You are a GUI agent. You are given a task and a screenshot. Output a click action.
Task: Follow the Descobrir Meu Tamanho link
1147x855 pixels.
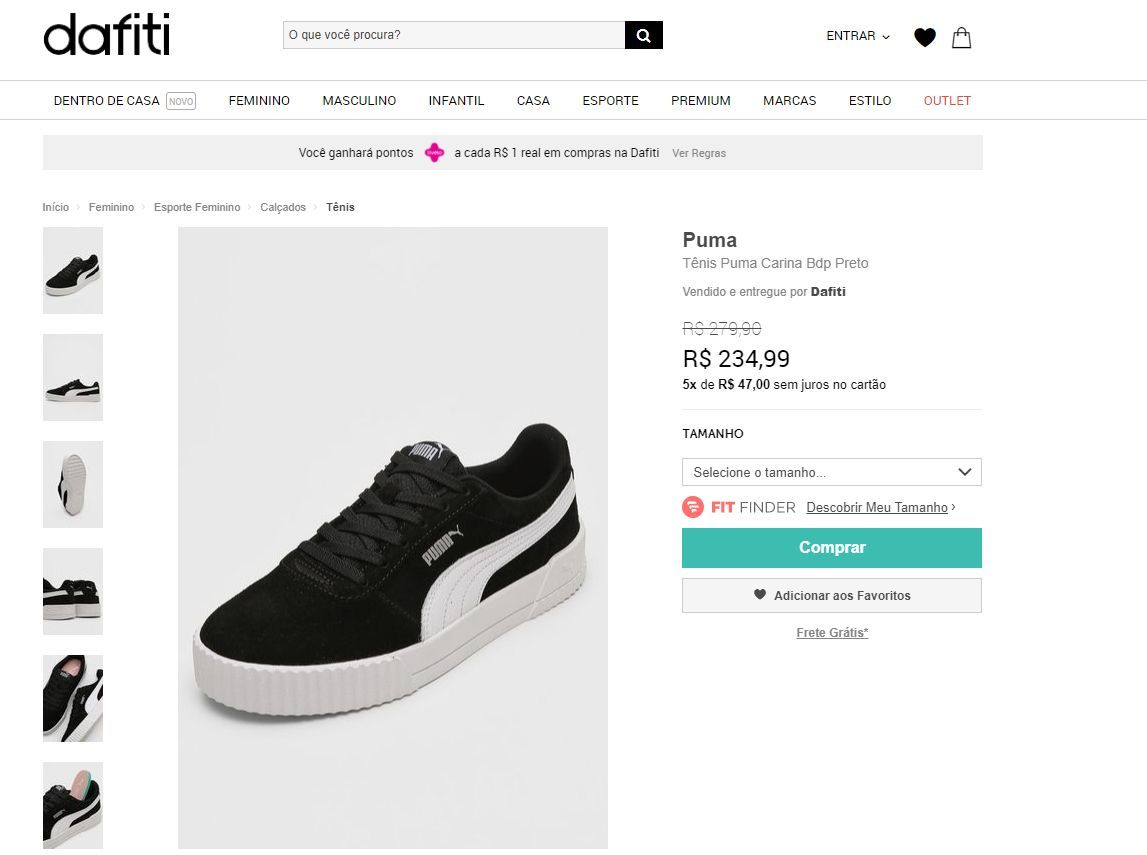[x=876, y=508]
